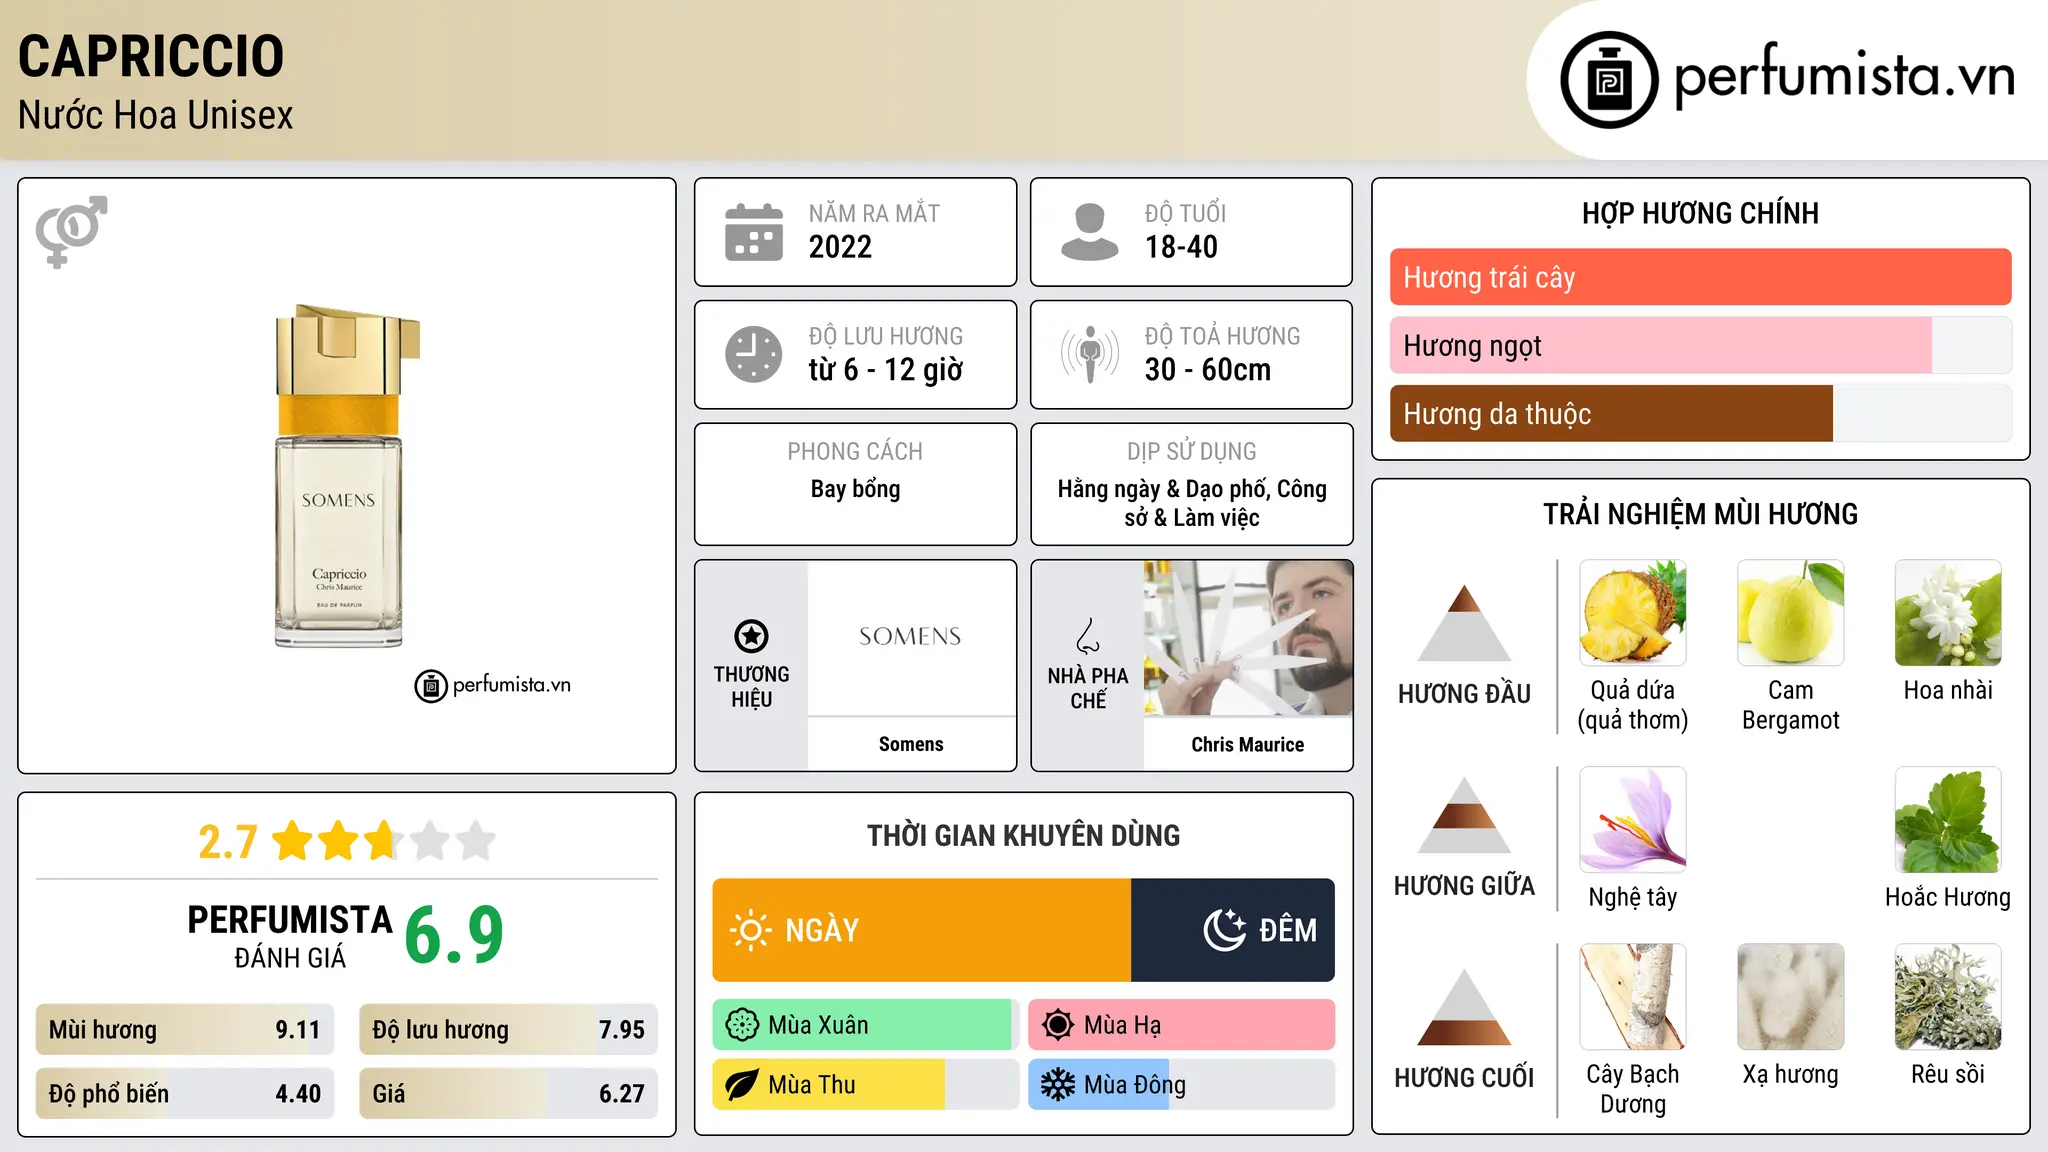Click the Bay bổng style value
Screen dimensions: 2048x1152
855,490
